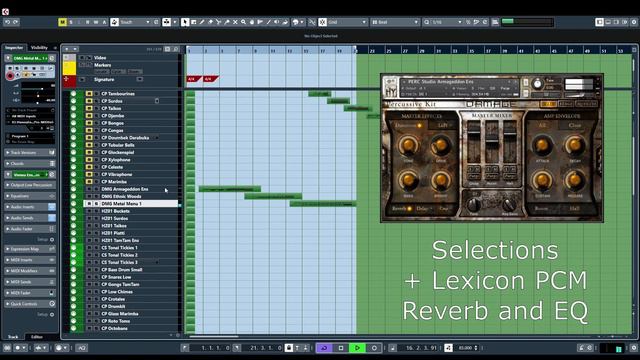The image size is (640, 360).
Task: Click the Undo arrow in the toolbar
Action: (x=7, y=22)
